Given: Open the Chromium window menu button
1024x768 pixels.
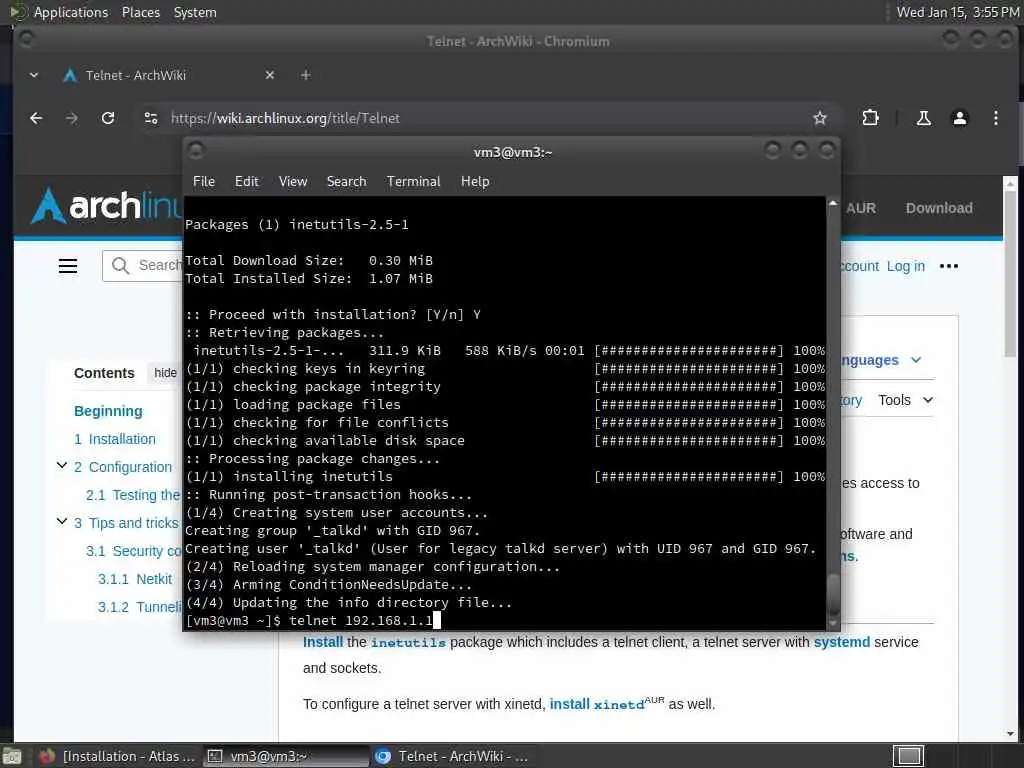Looking at the screenshot, I should pos(27,40).
